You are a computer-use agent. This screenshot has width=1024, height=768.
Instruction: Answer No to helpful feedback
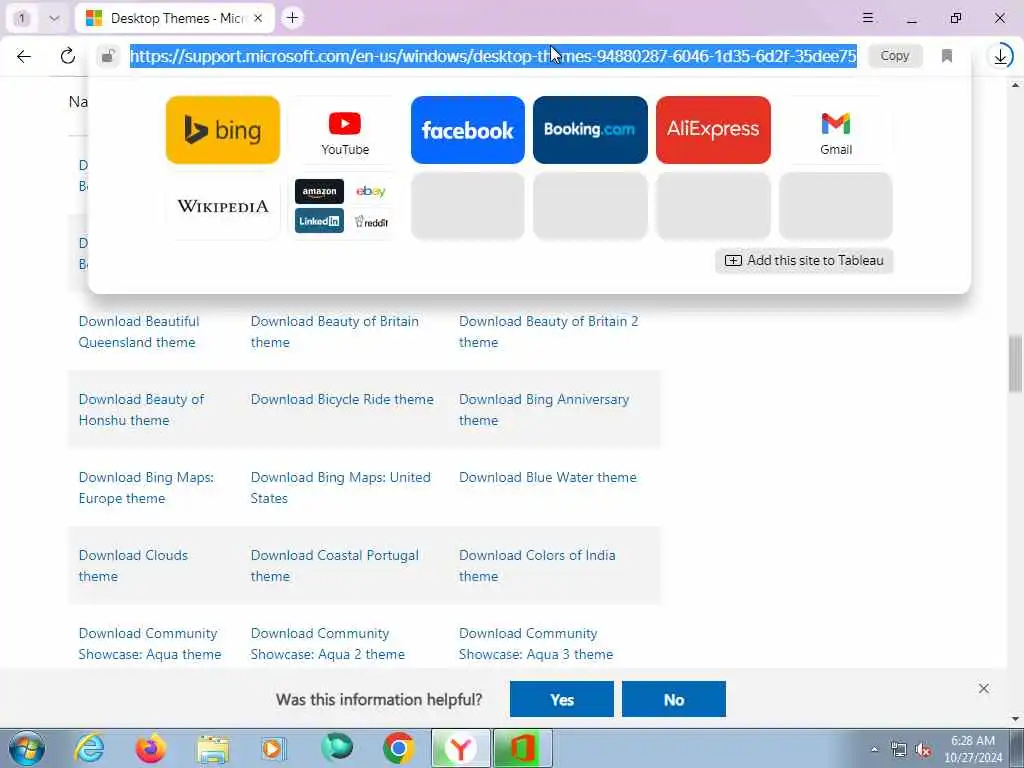tap(674, 699)
